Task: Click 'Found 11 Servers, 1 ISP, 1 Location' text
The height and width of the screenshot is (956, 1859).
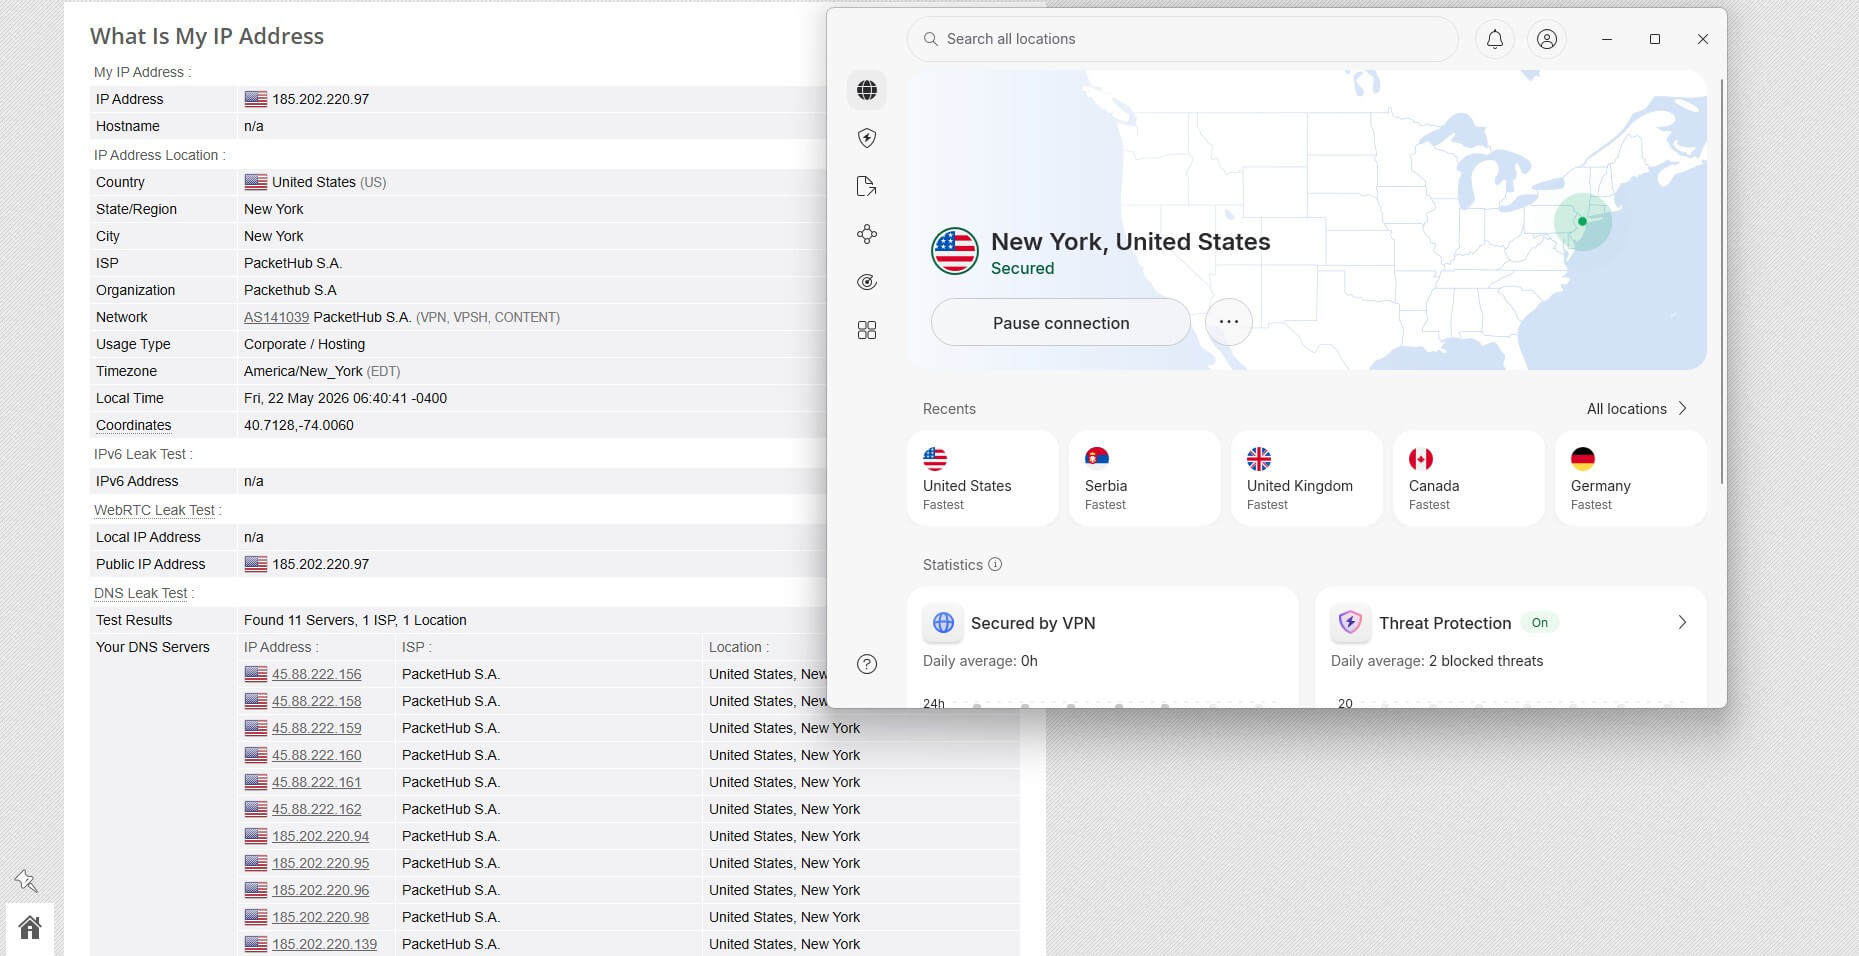Action: (356, 620)
